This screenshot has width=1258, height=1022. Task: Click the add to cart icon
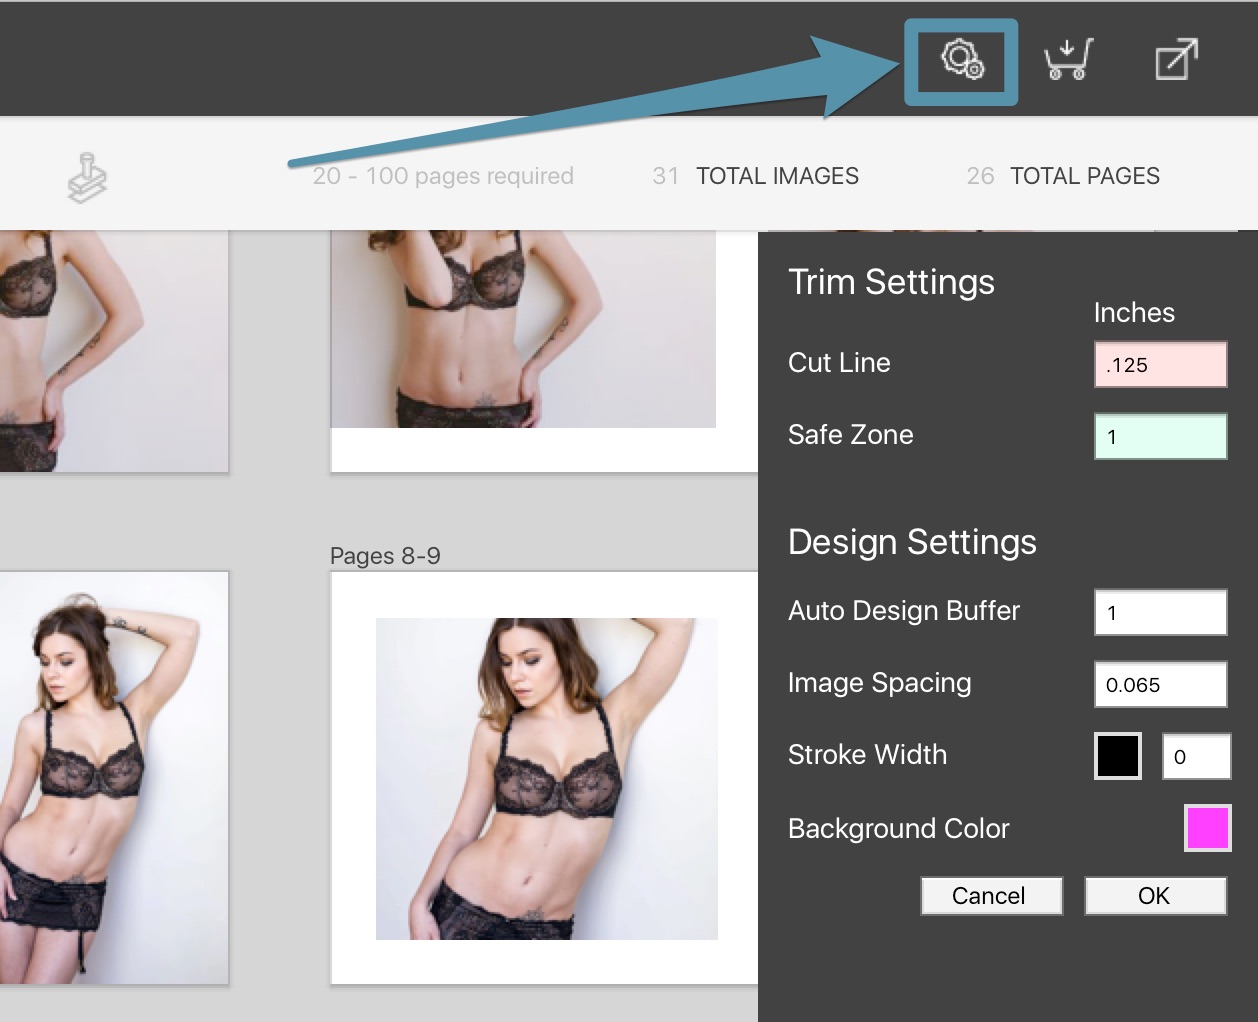[1068, 59]
